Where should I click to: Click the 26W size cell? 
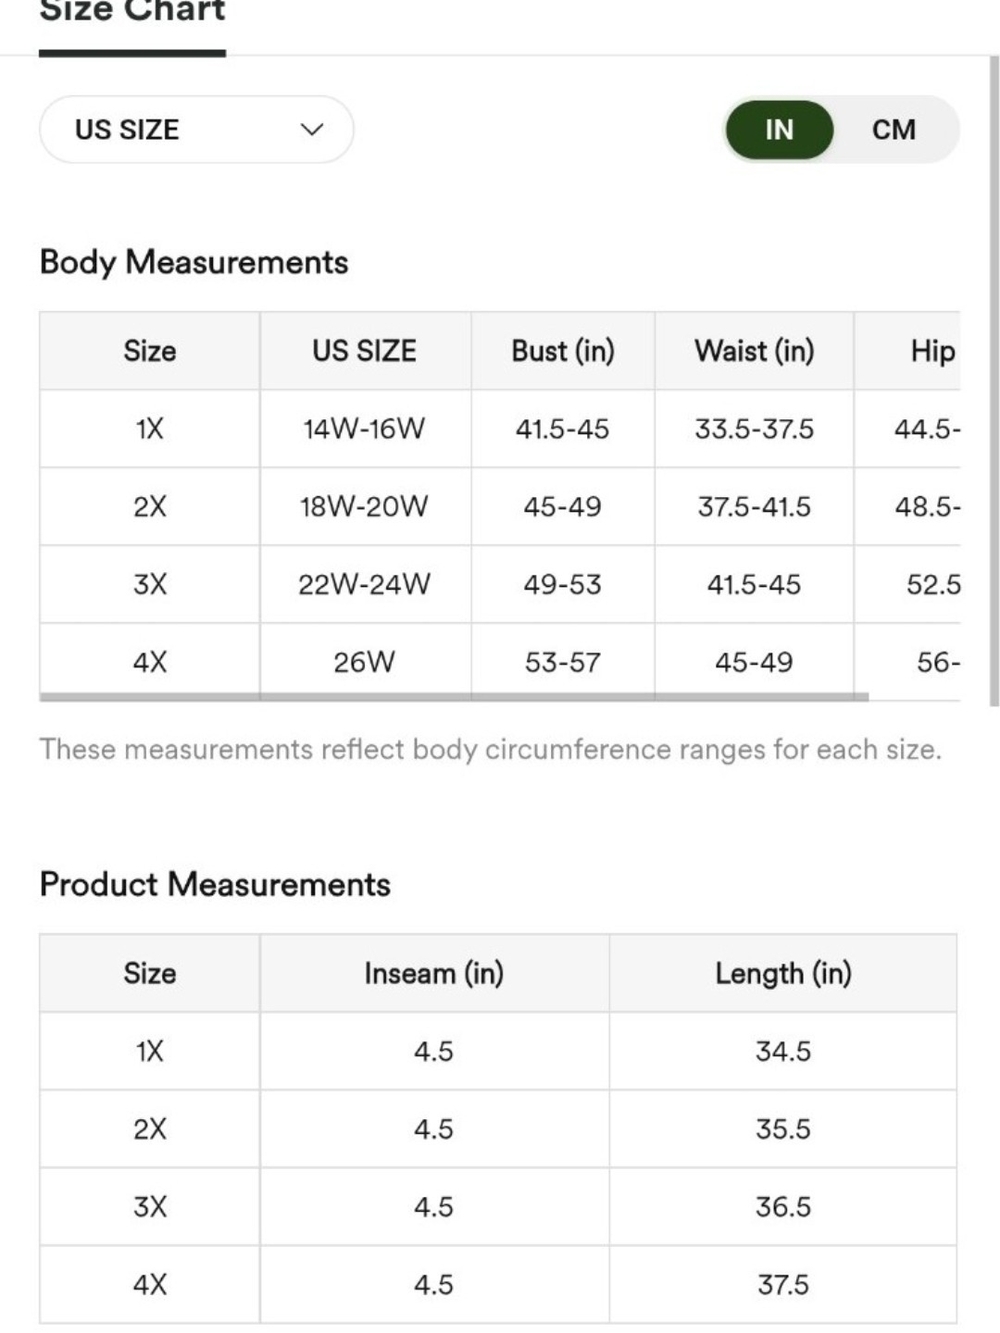[x=365, y=662]
